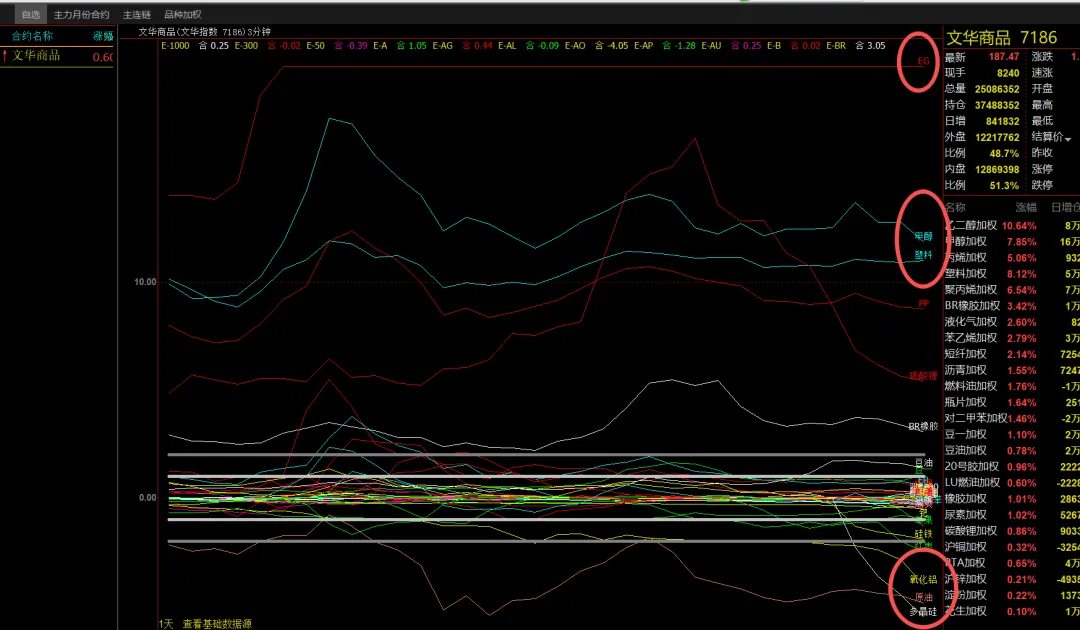
Task: Click the 塑料 line label on chart
Action: (923, 255)
